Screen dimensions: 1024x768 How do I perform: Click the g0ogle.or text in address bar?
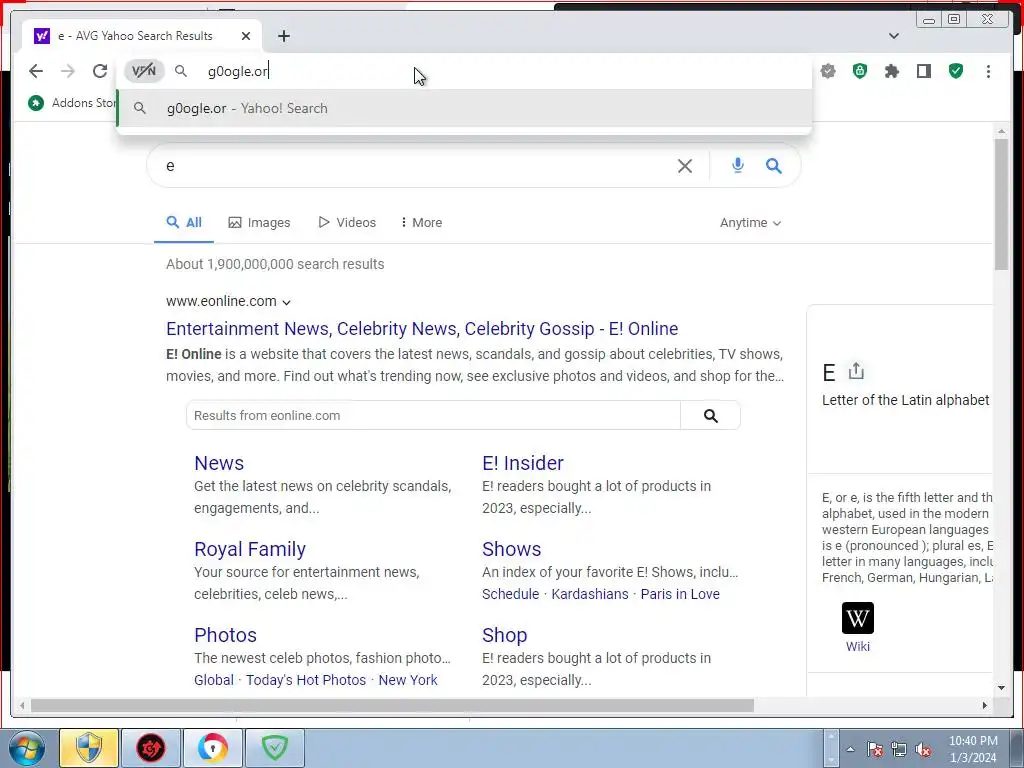[238, 71]
